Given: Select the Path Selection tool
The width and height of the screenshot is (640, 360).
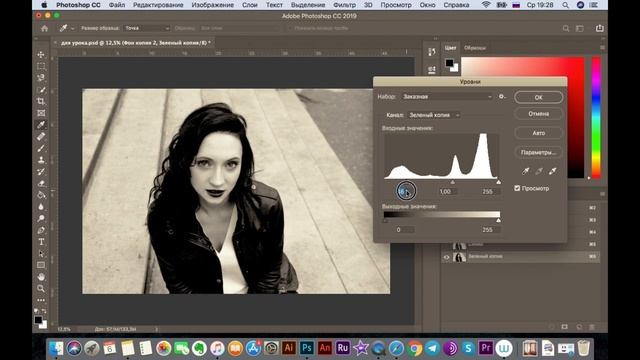Looking at the screenshot, I should pyautogui.click(x=41, y=254).
